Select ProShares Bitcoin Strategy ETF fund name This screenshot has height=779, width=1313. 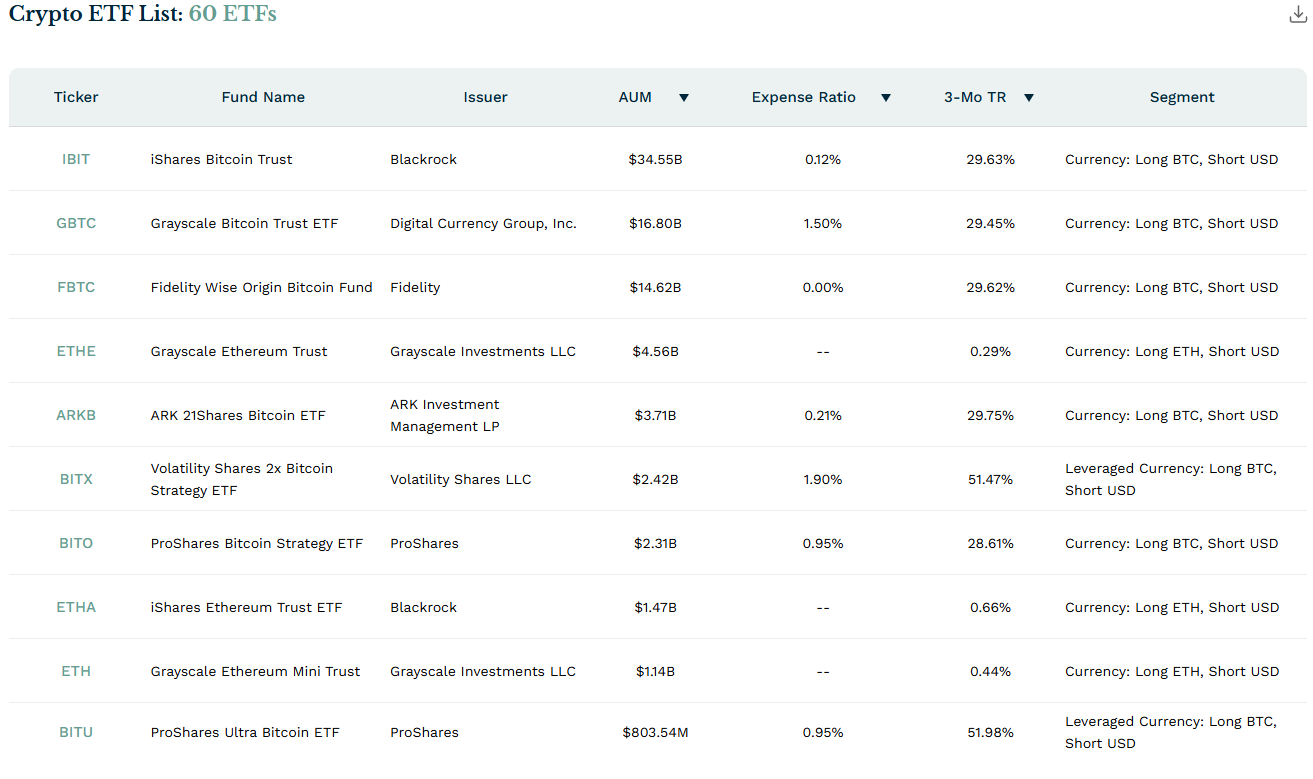256,543
